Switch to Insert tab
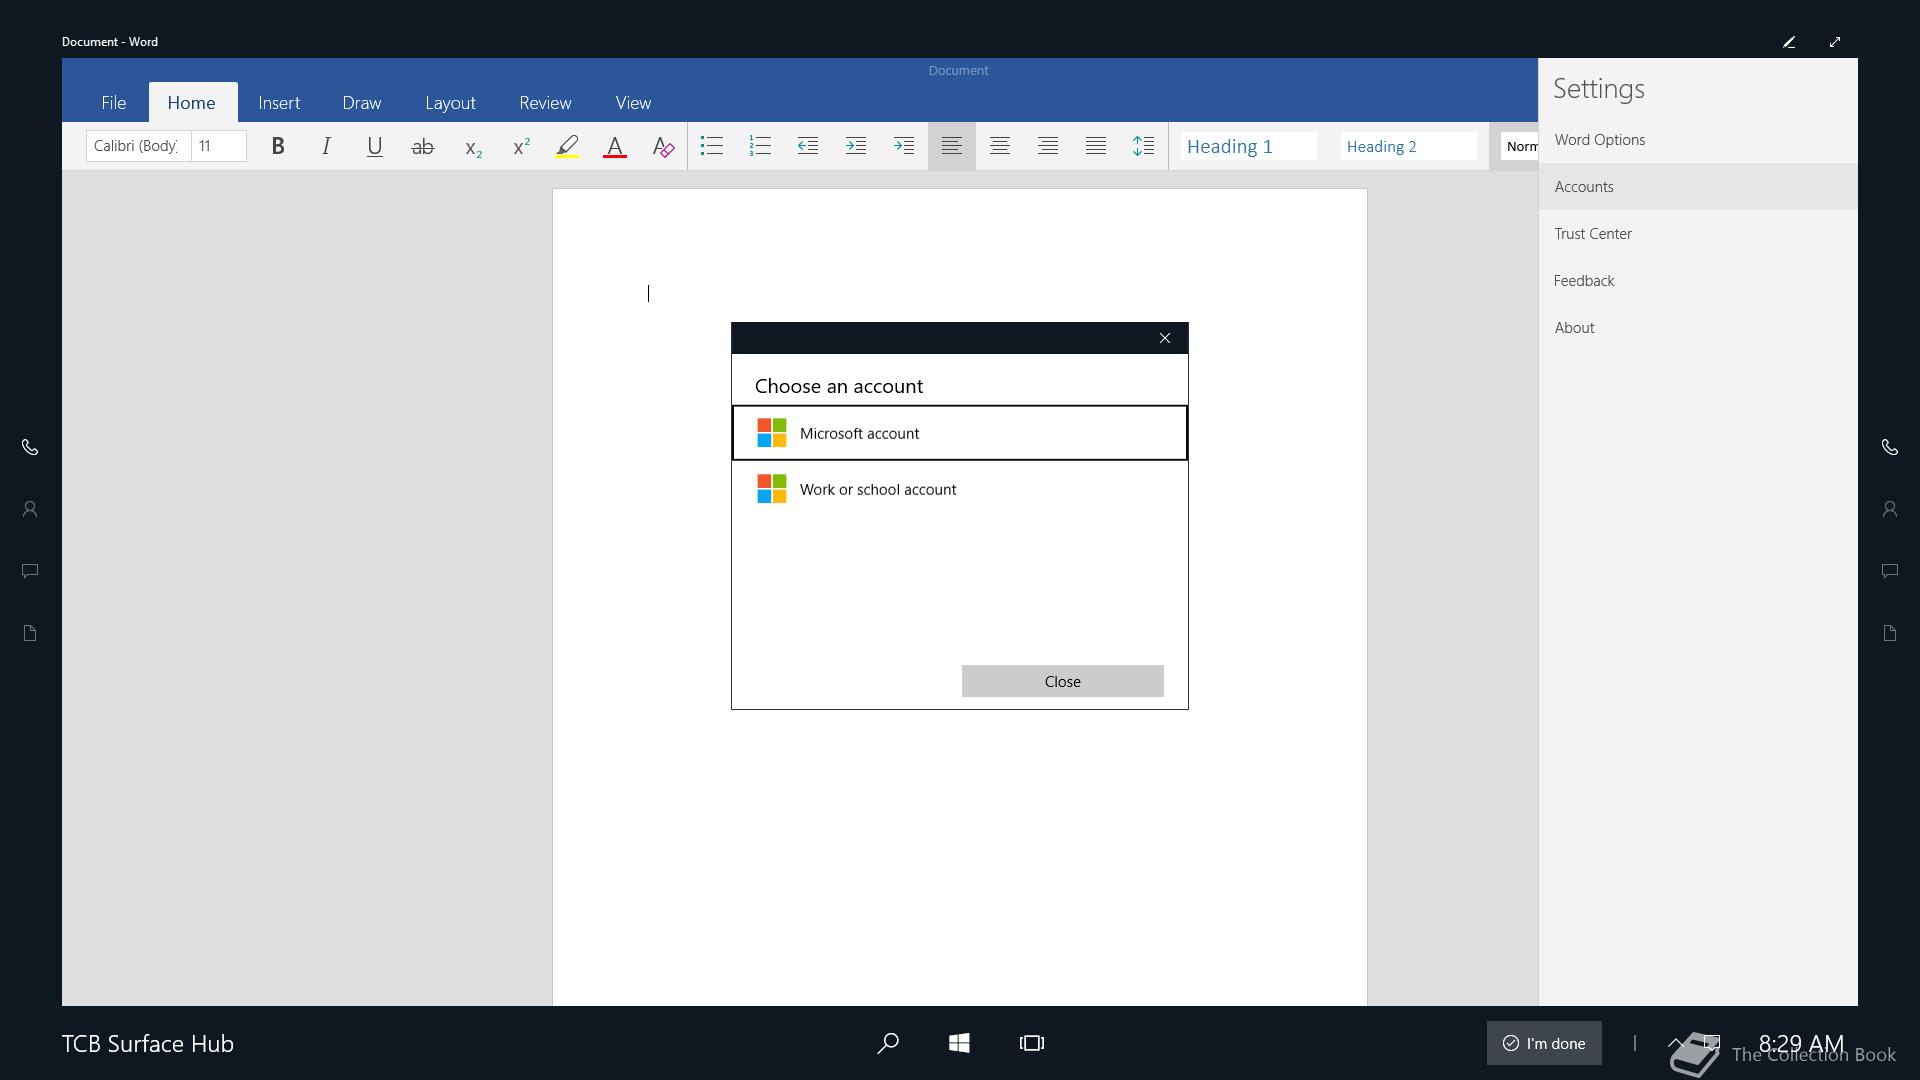Image resolution: width=1920 pixels, height=1080 pixels. coord(279,103)
